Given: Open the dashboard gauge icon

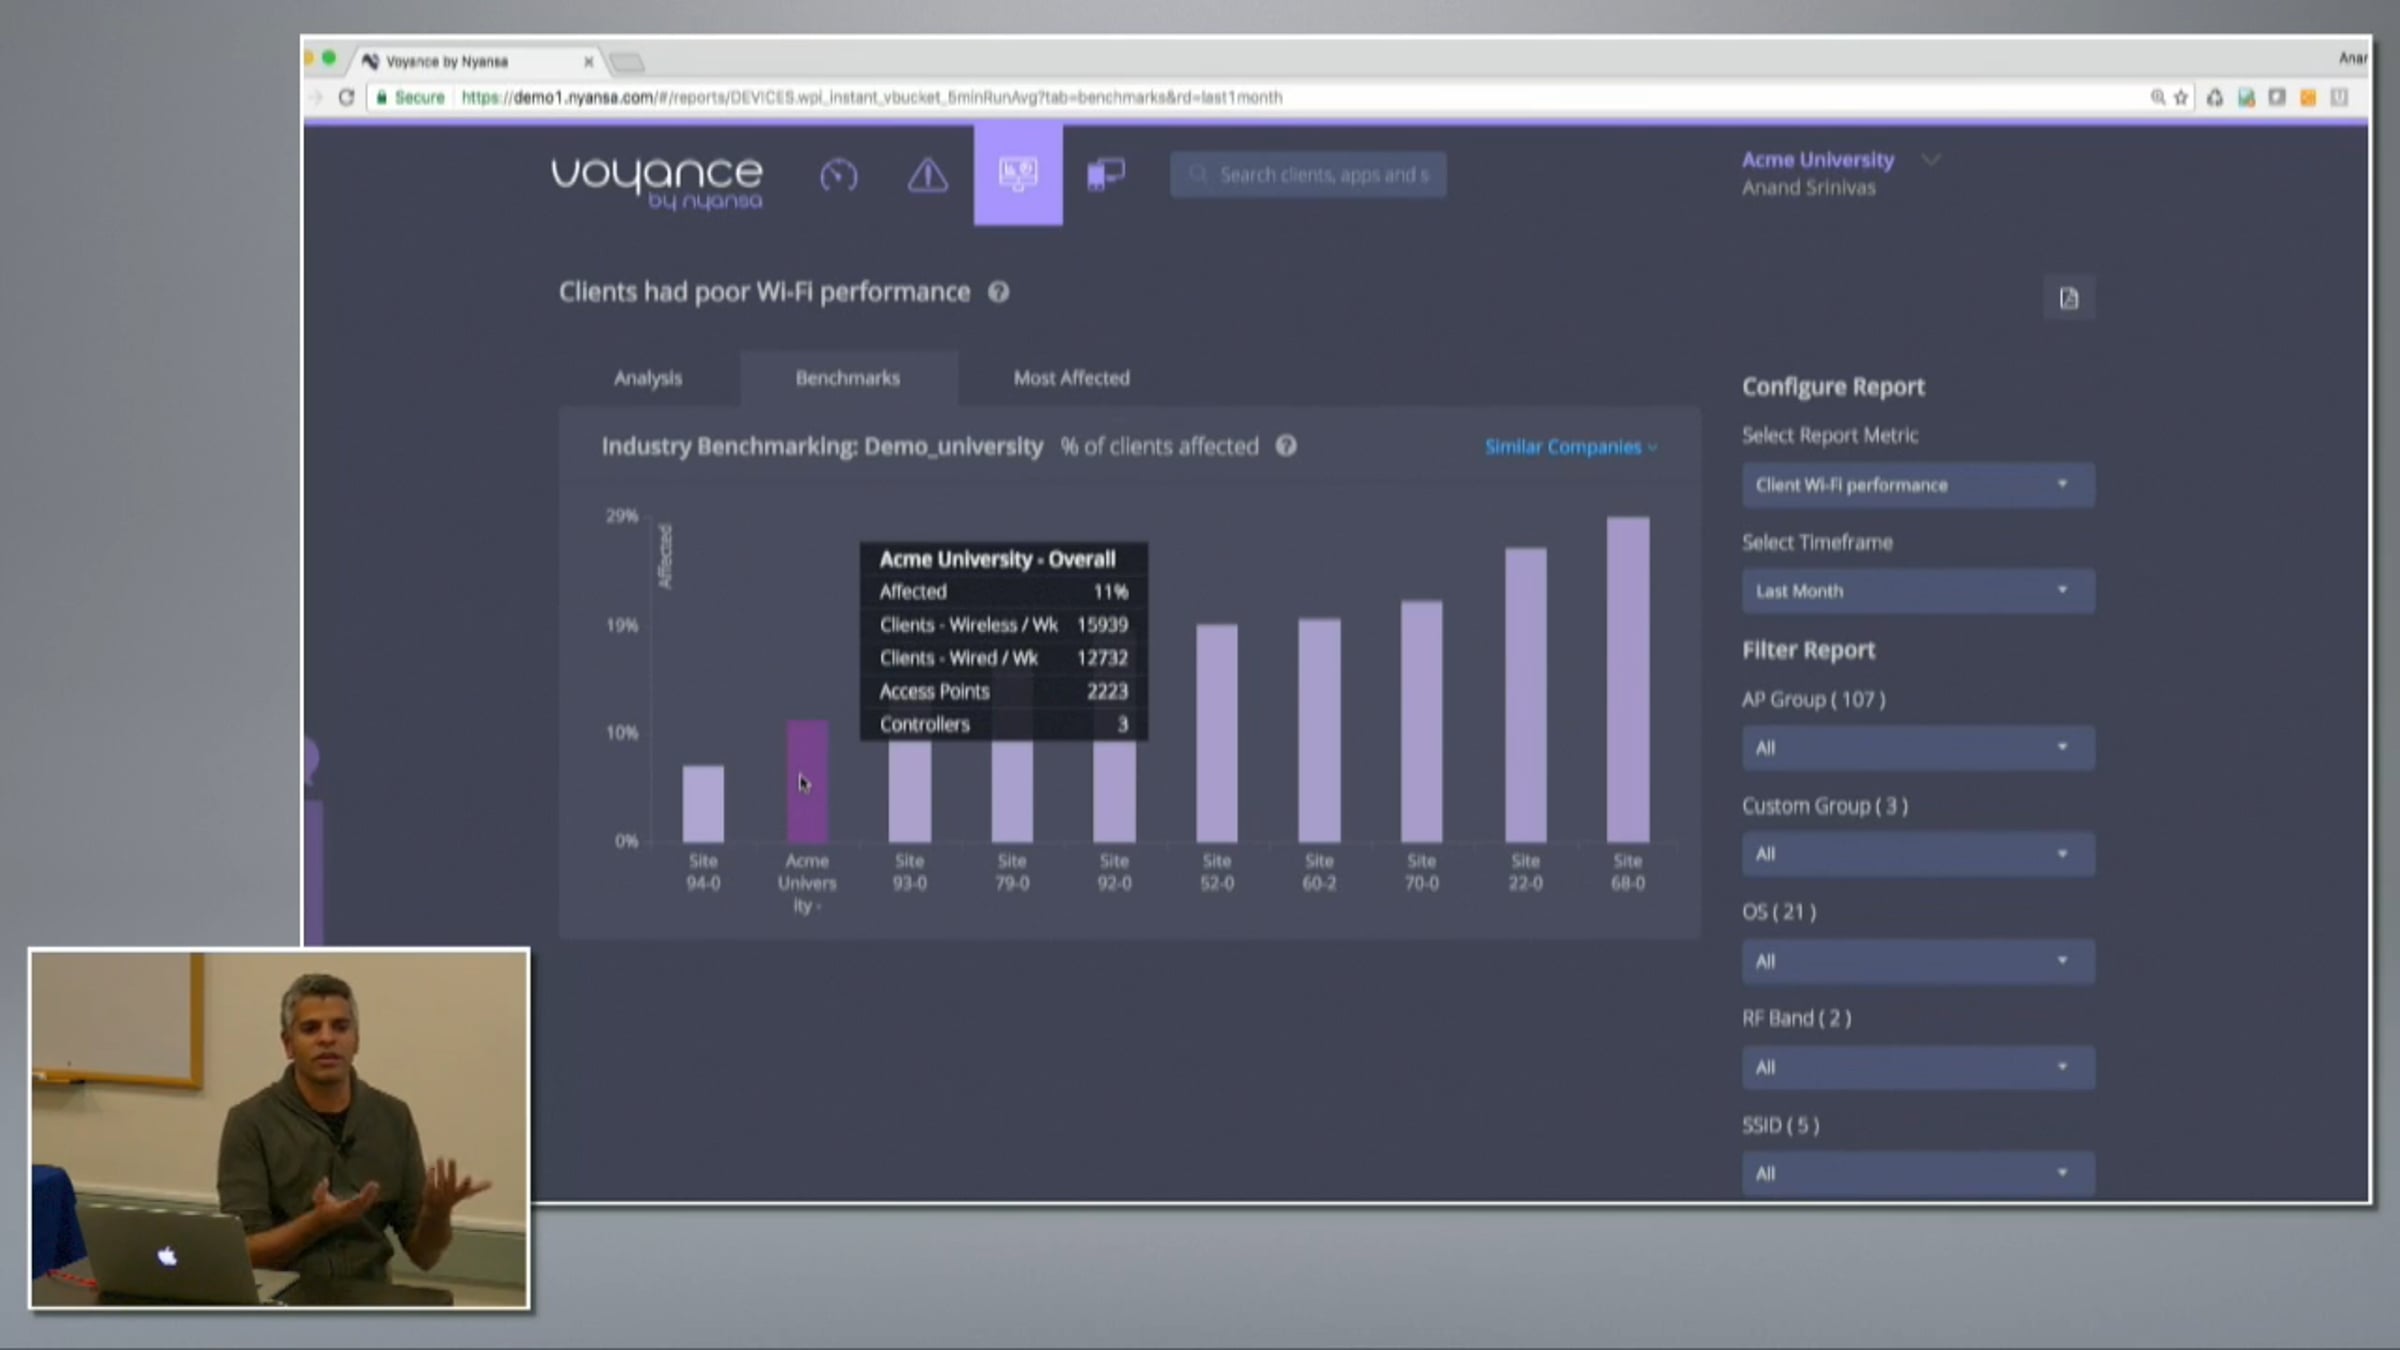Looking at the screenshot, I should click(838, 175).
